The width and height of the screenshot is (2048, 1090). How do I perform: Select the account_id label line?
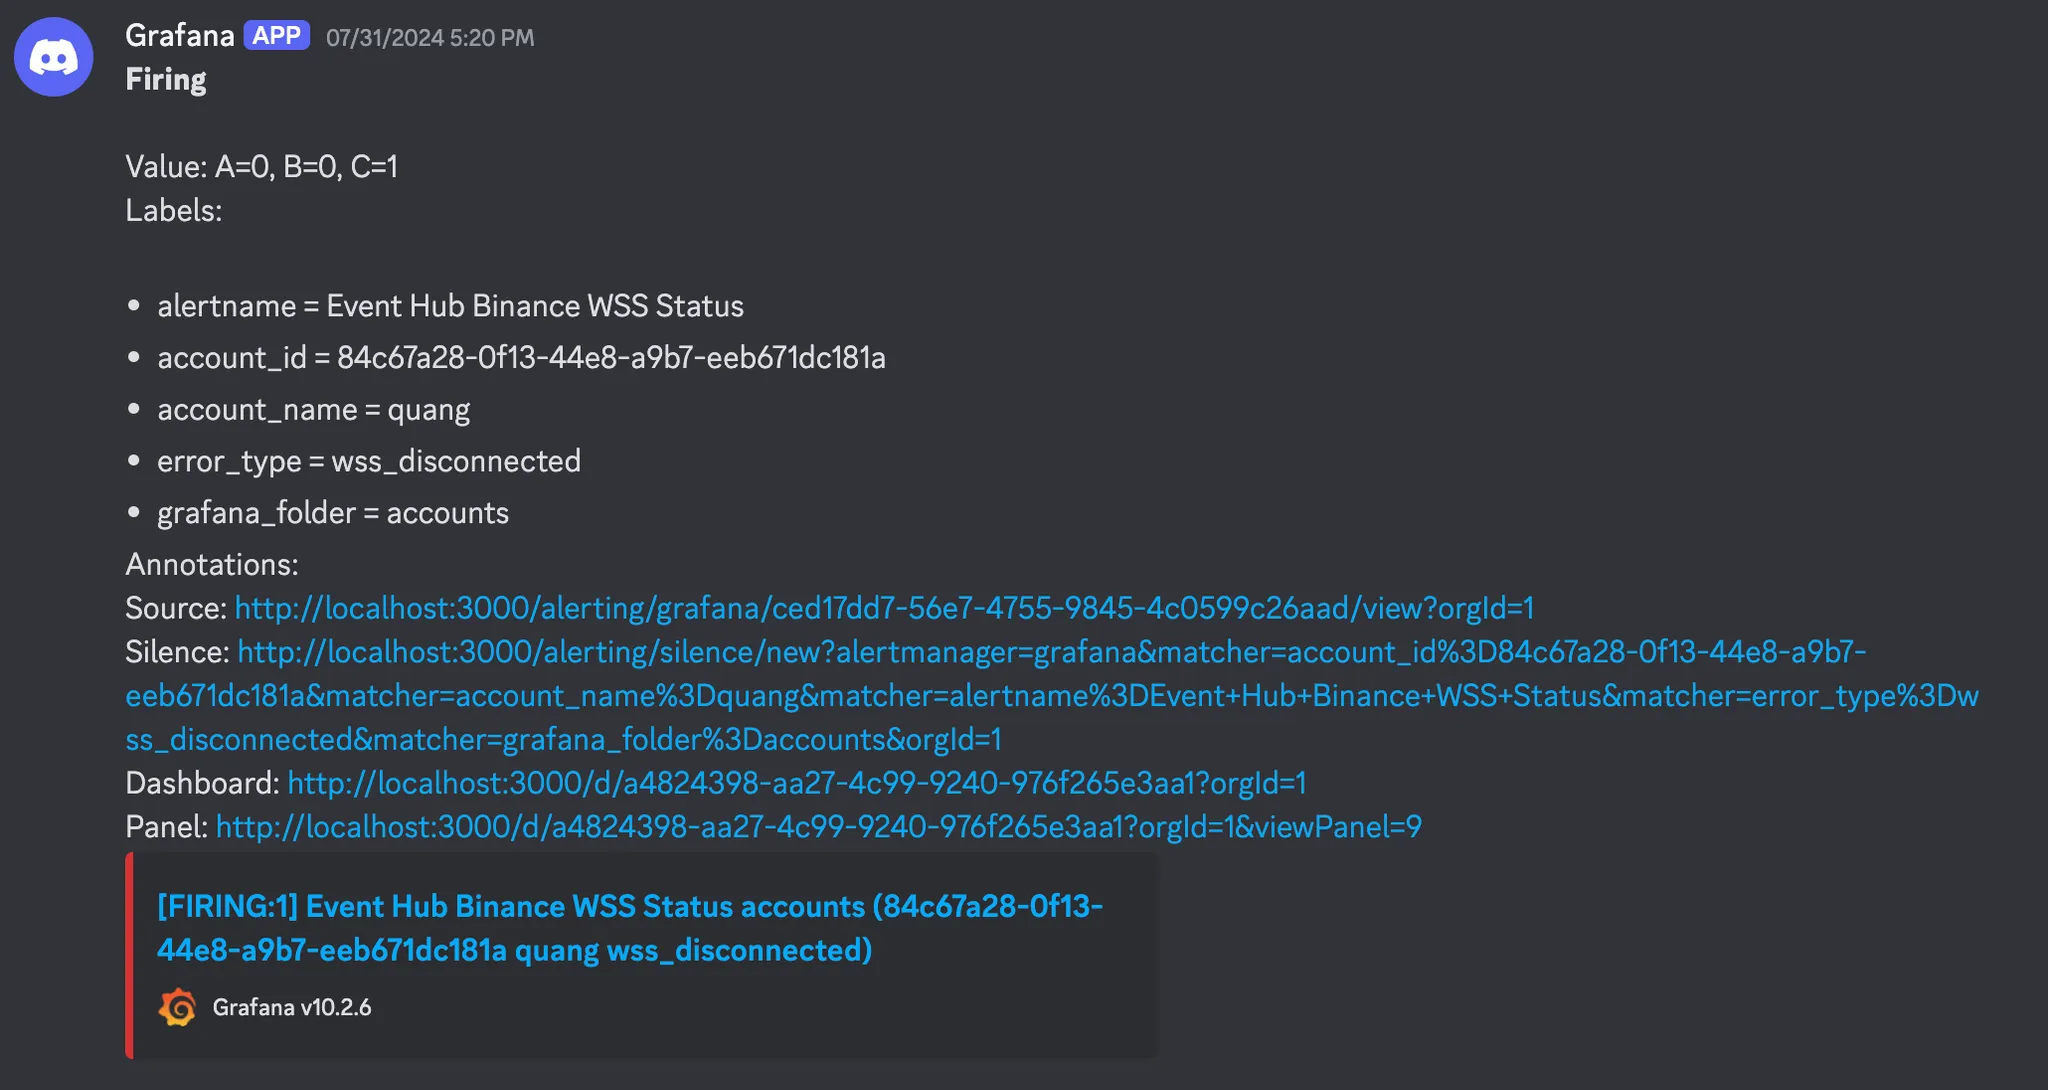coord(521,358)
